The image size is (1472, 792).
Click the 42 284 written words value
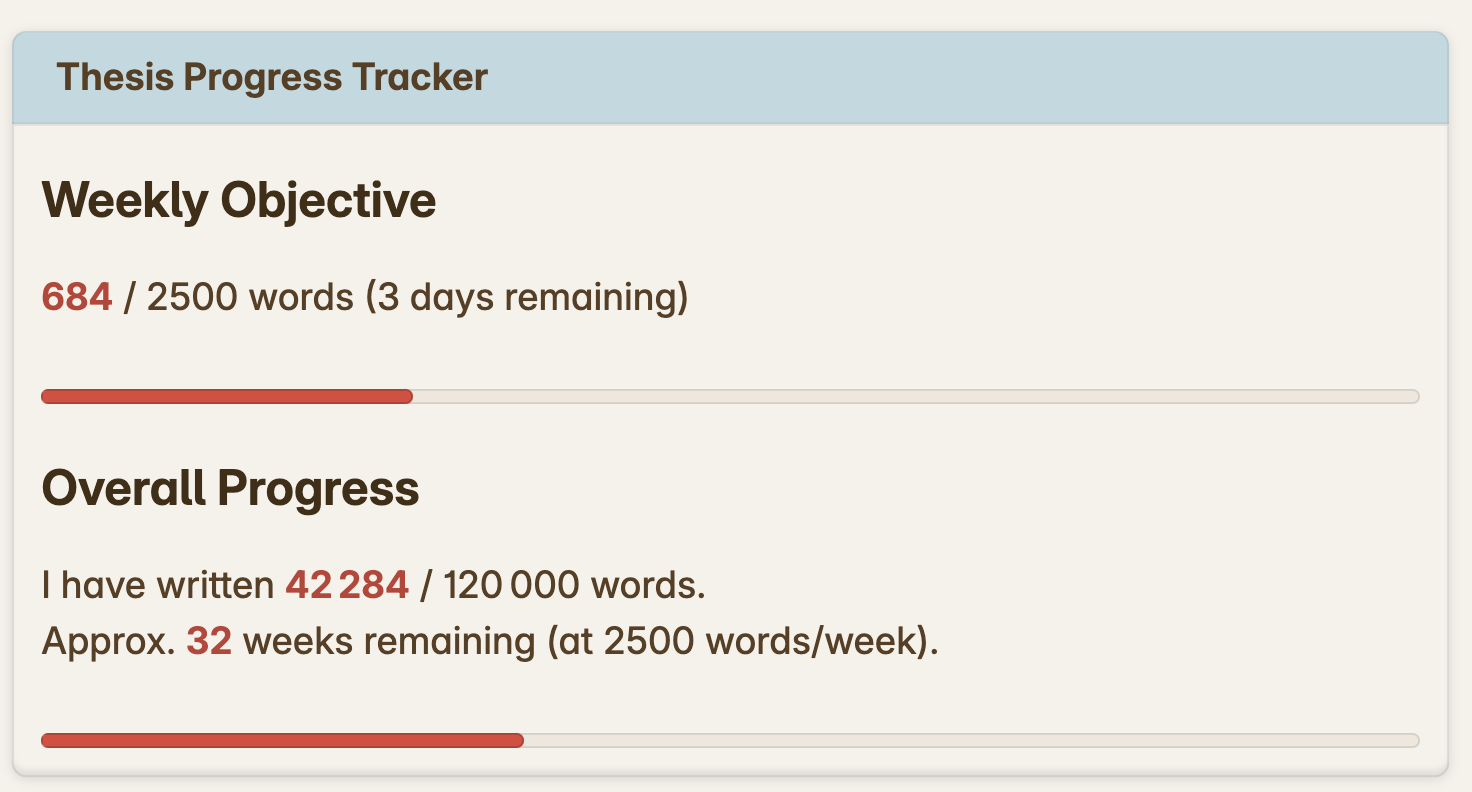[x=347, y=584]
